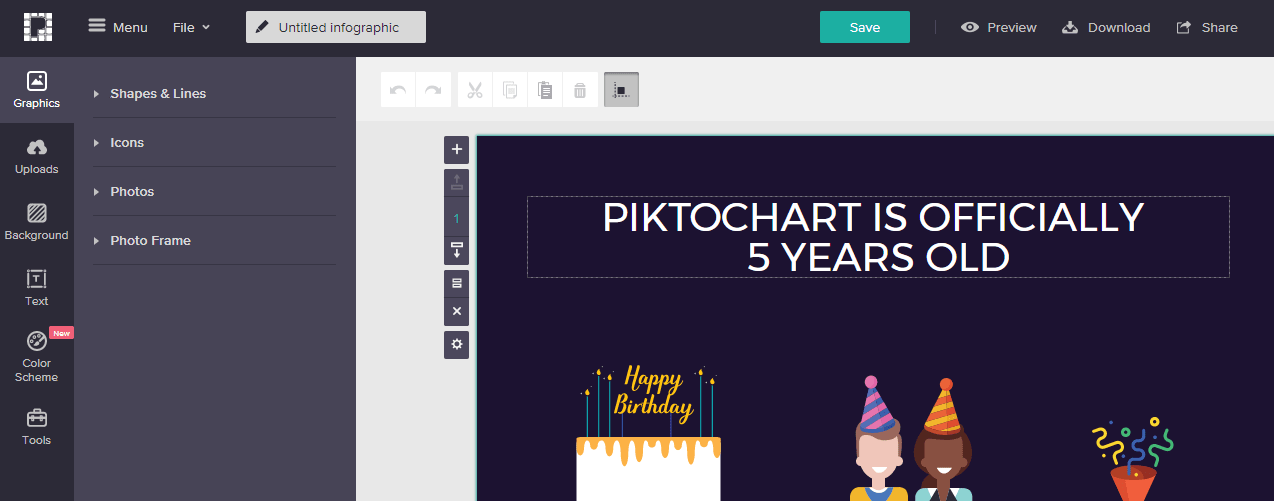Open Preview mode
Screen dimensions: 1274x501
[999, 27]
